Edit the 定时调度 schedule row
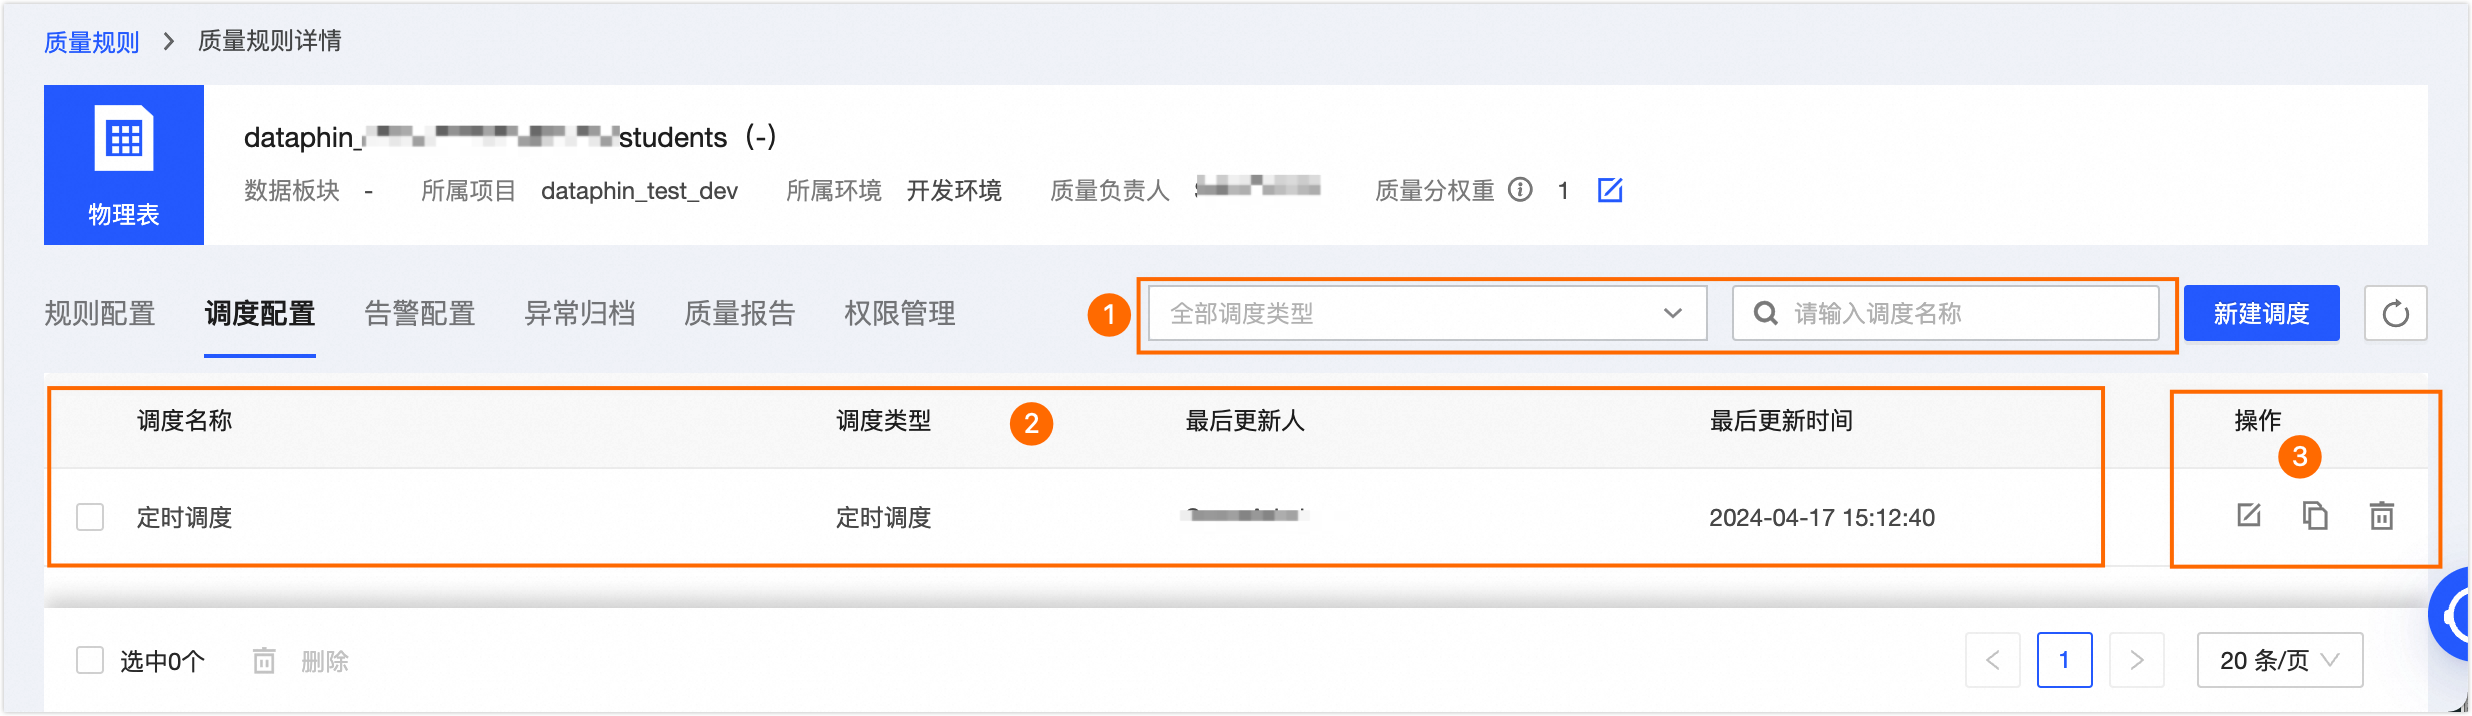This screenshot has height=716, width=2472. (x=2249, y=516)
